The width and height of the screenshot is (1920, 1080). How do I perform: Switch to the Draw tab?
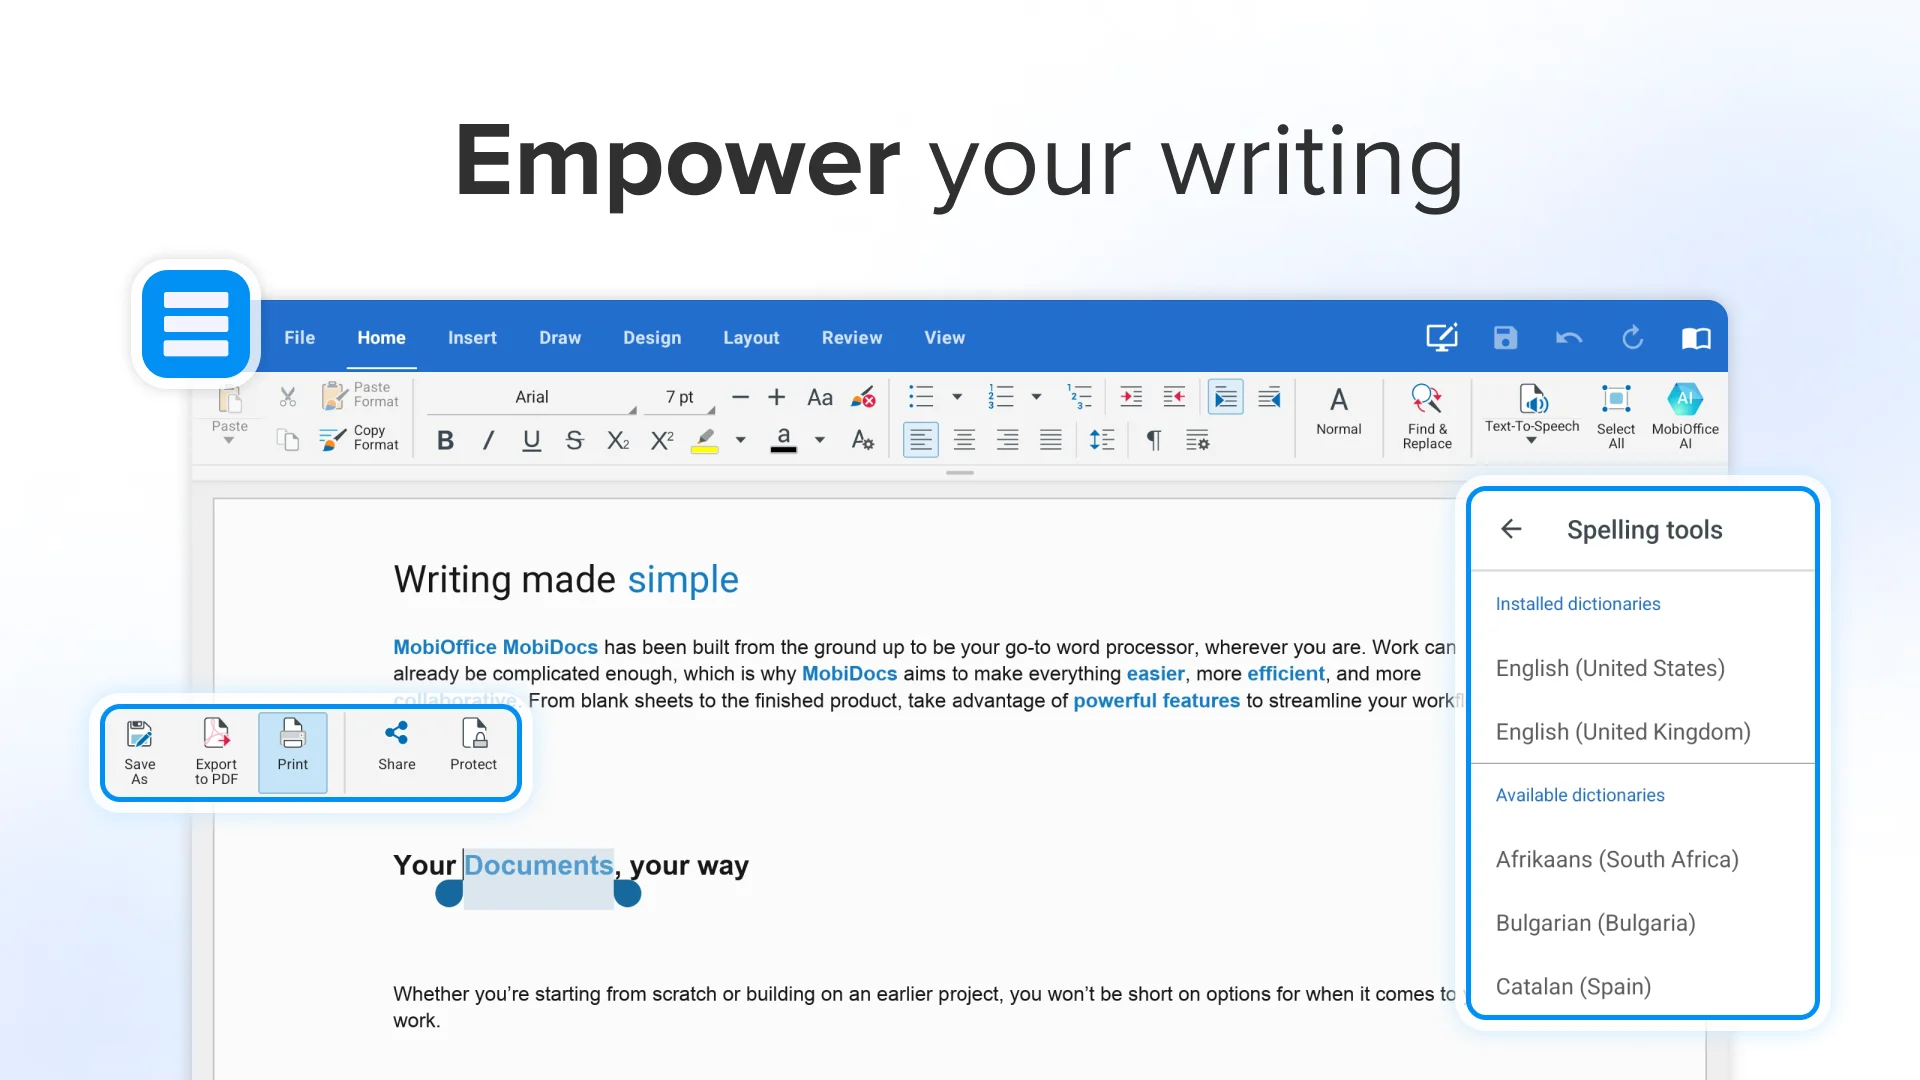click(x=560, y=338)
